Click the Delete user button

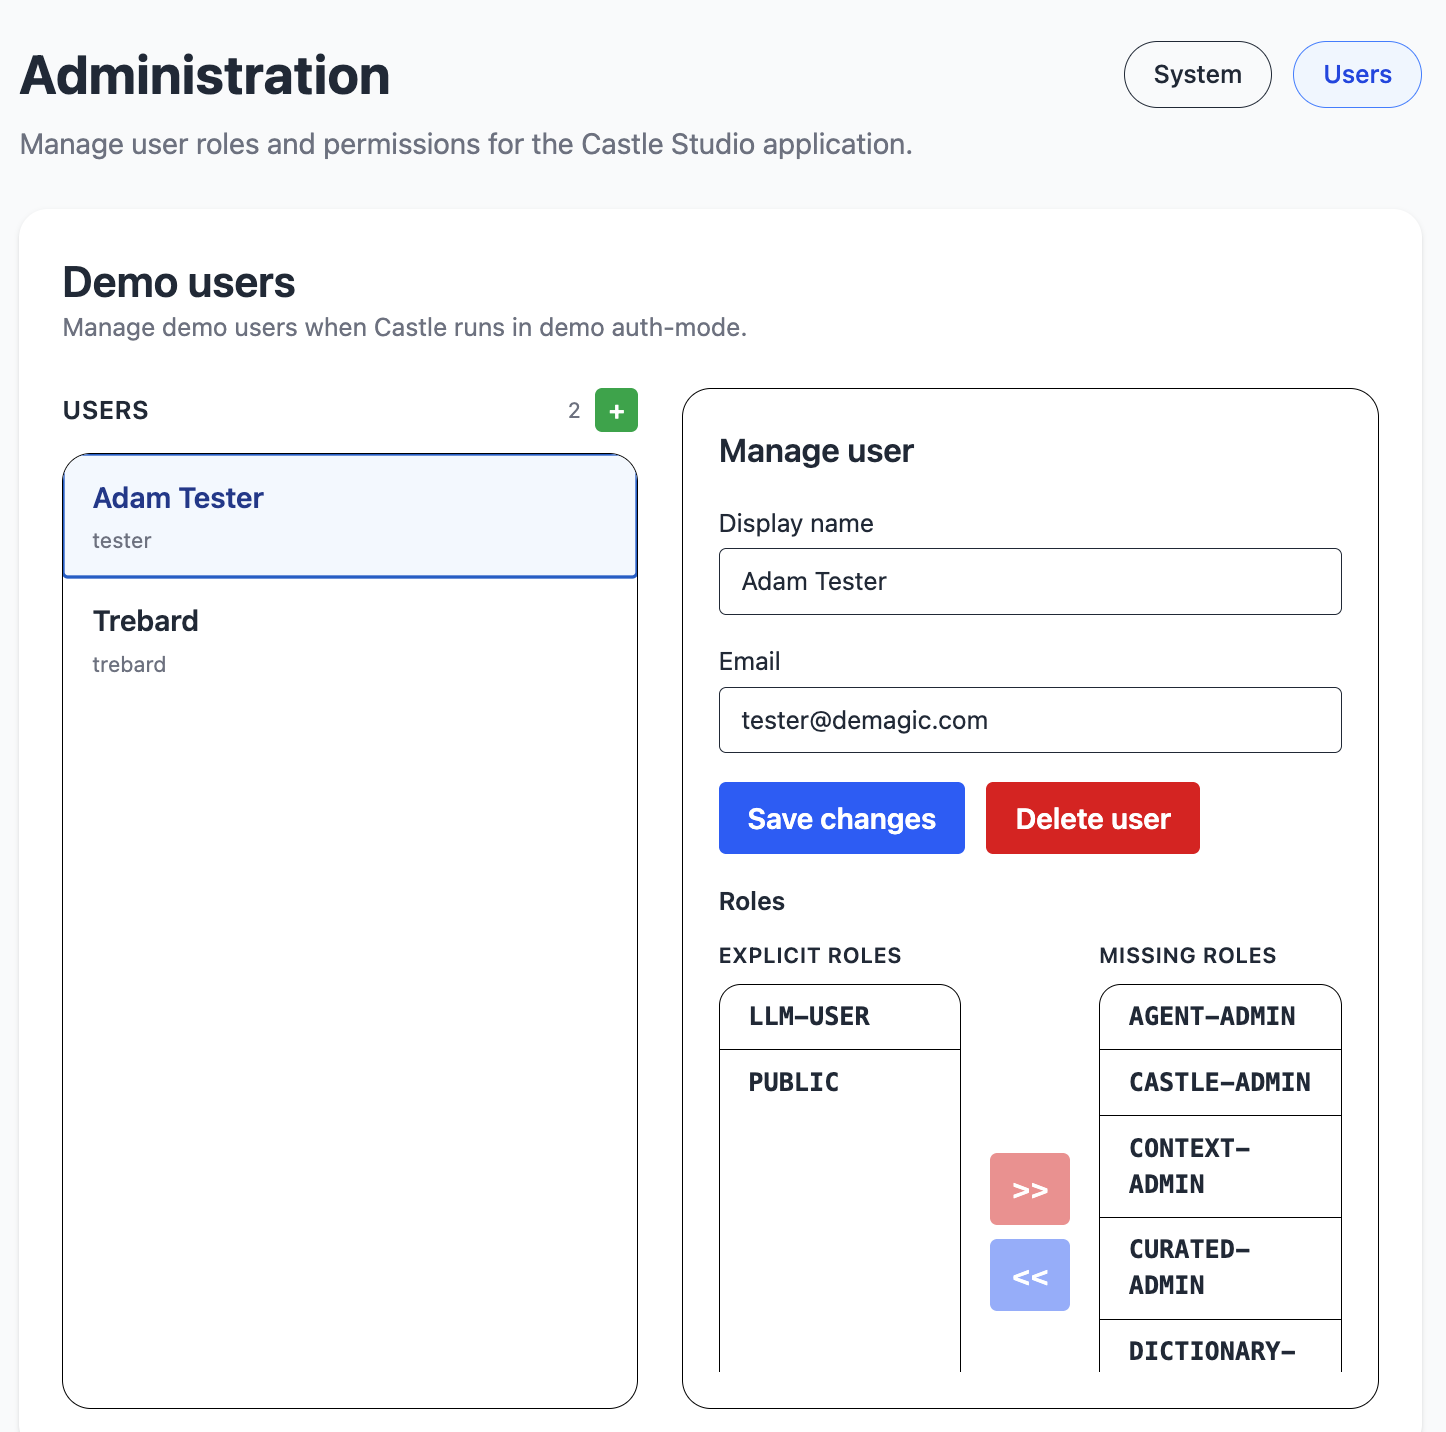point(1092,818)
